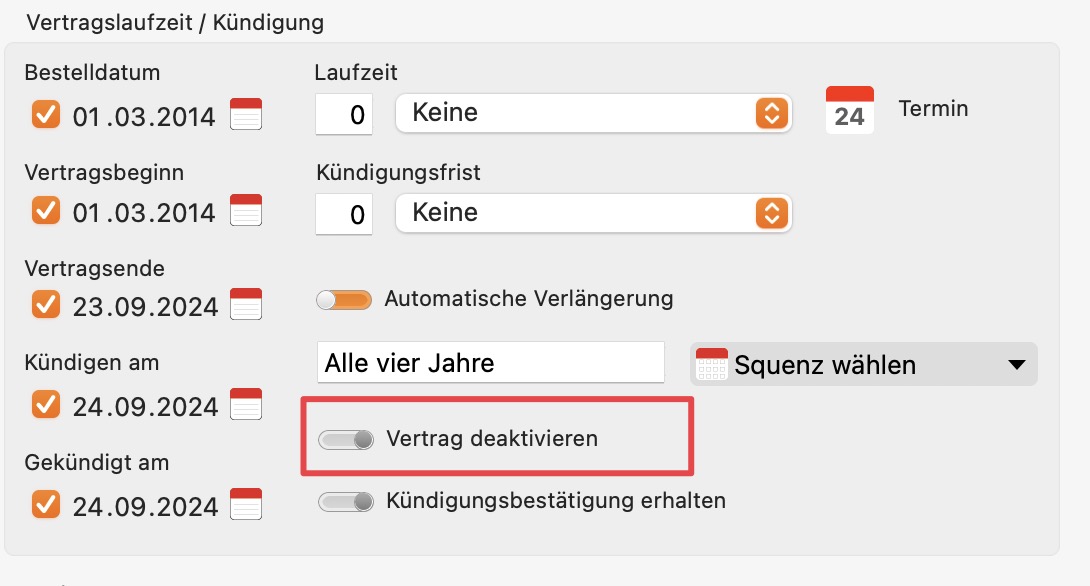Toggle the Vertrag deaktivieren switch
Image resolution: width=1090 pixels, height=586 pixels.
point(345,439)
